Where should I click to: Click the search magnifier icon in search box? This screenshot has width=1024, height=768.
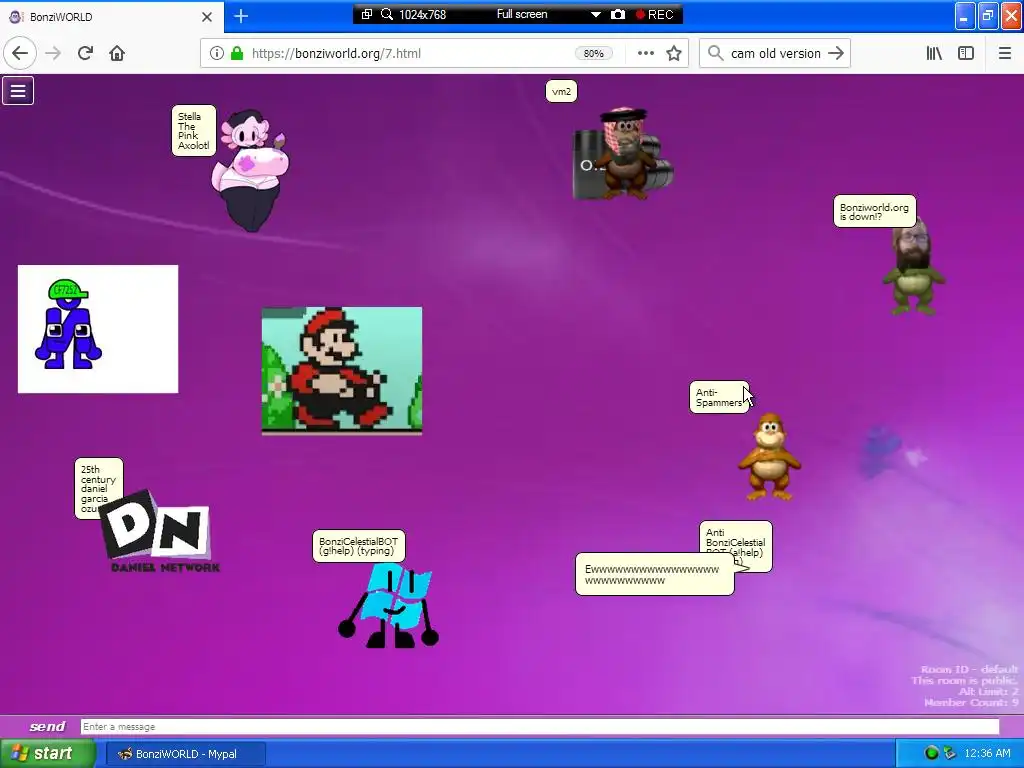point(716,53)
